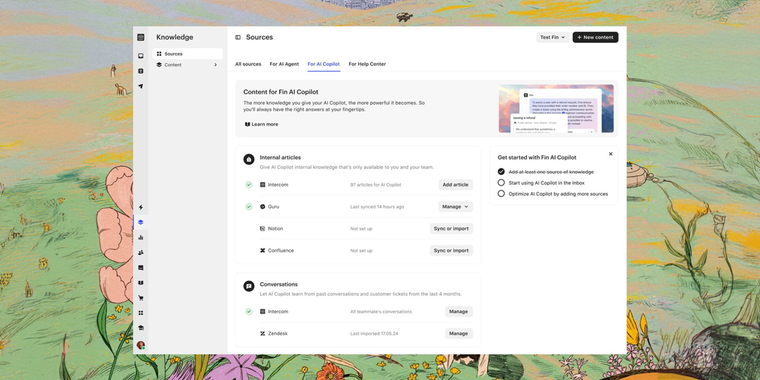760x380 pixels.
Task: Click the Conversations chat bubble icon
Action: [x=249, y=286]
